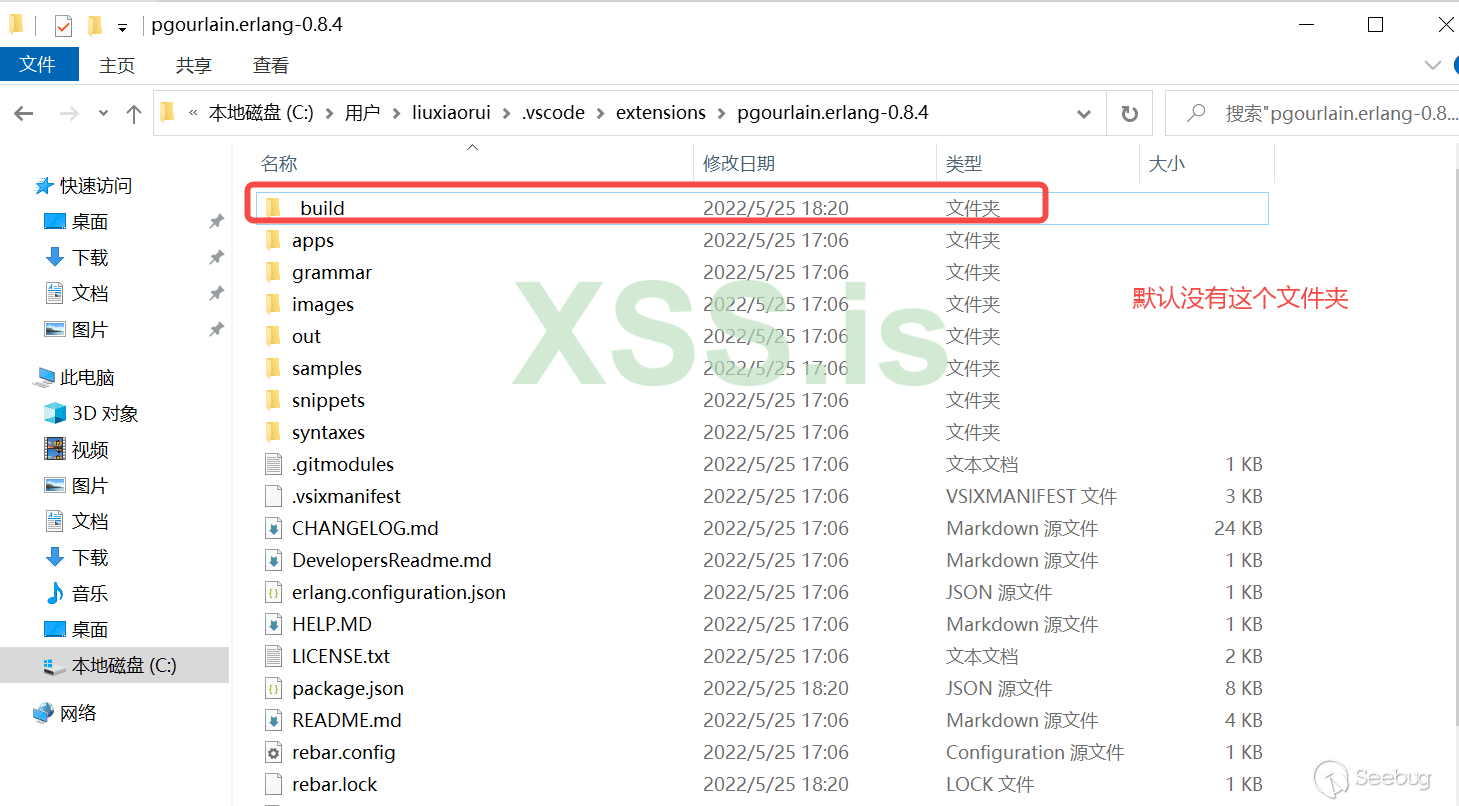Image resolution: width=1459 pixels, height=806 pixels.
Task: Open the 文件 menu
Action: coord(39,65)
